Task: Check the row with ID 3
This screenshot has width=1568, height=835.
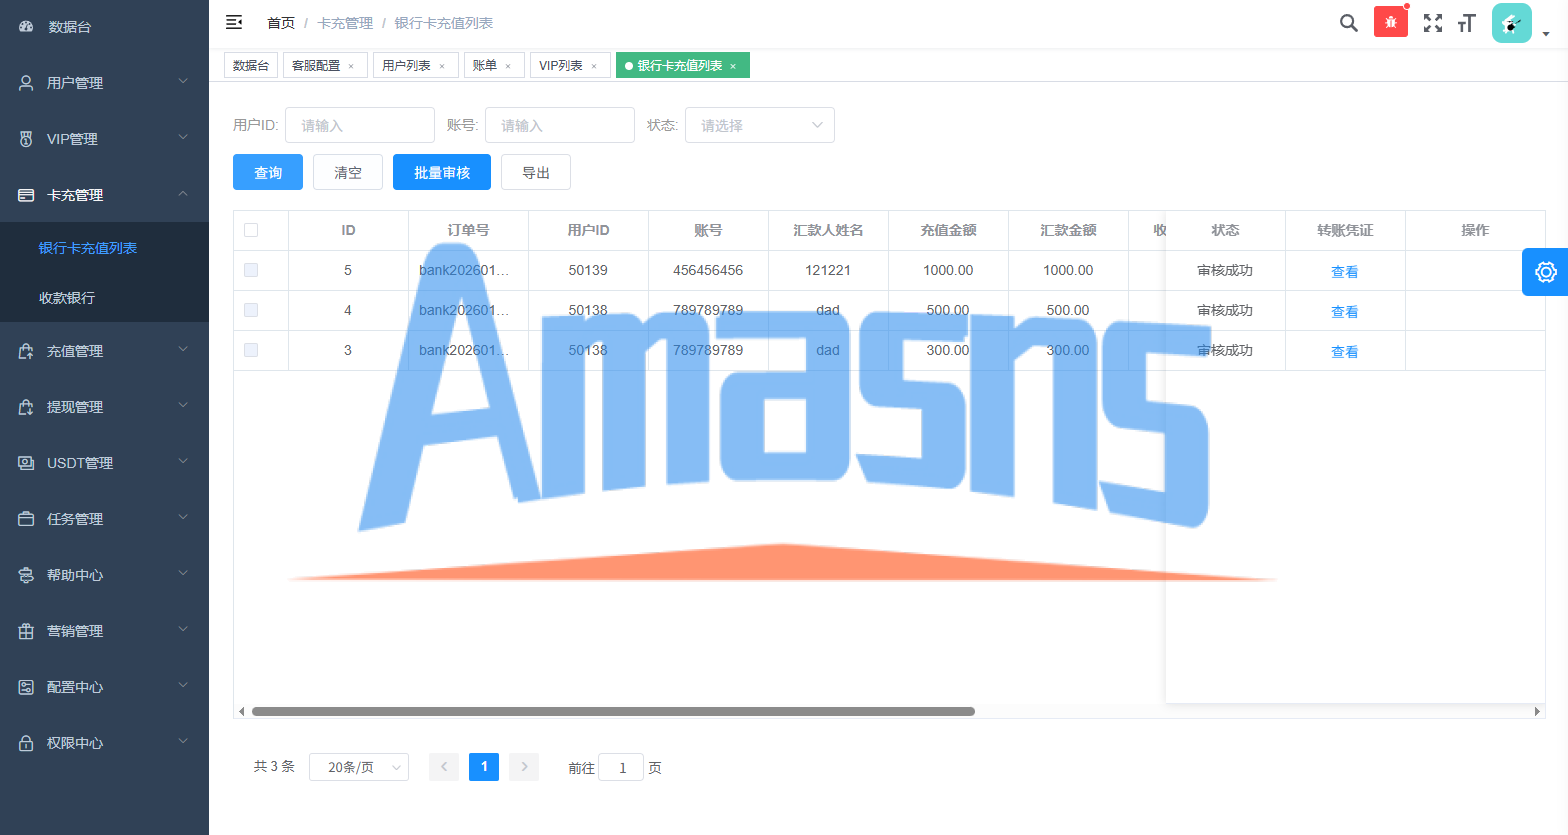Action: (x=251, y=350)
